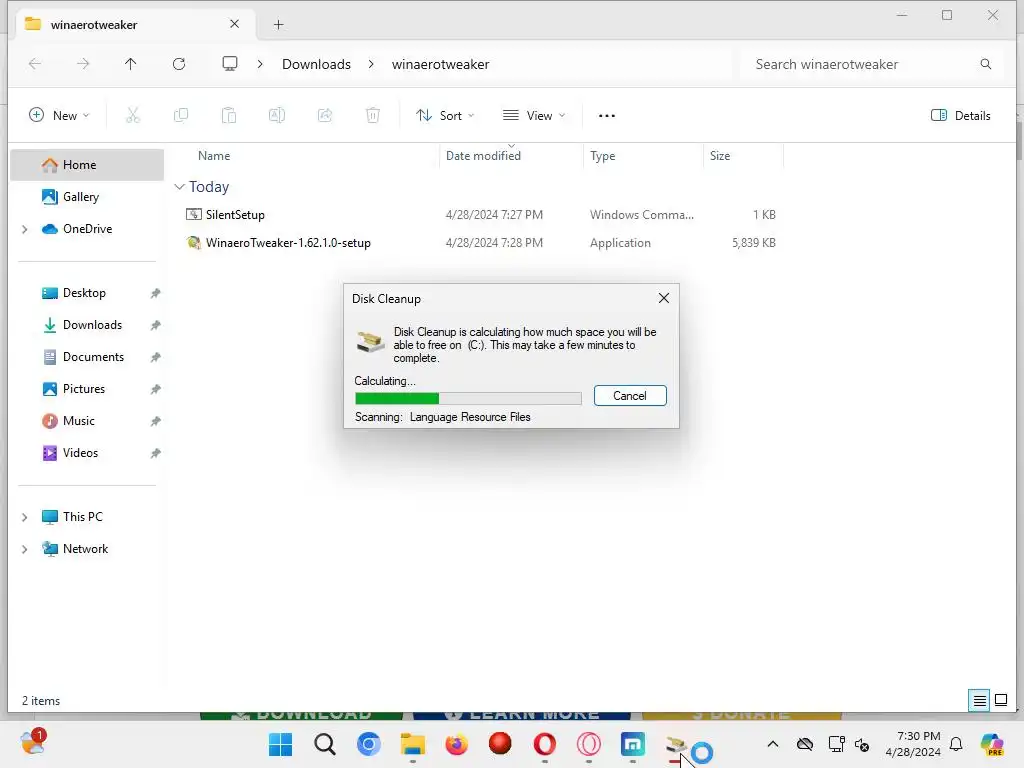The width and height of the screenshot is (1024, 768).
Task: Click the search magnifier in Explorer
Action: [x=986, y=64]
